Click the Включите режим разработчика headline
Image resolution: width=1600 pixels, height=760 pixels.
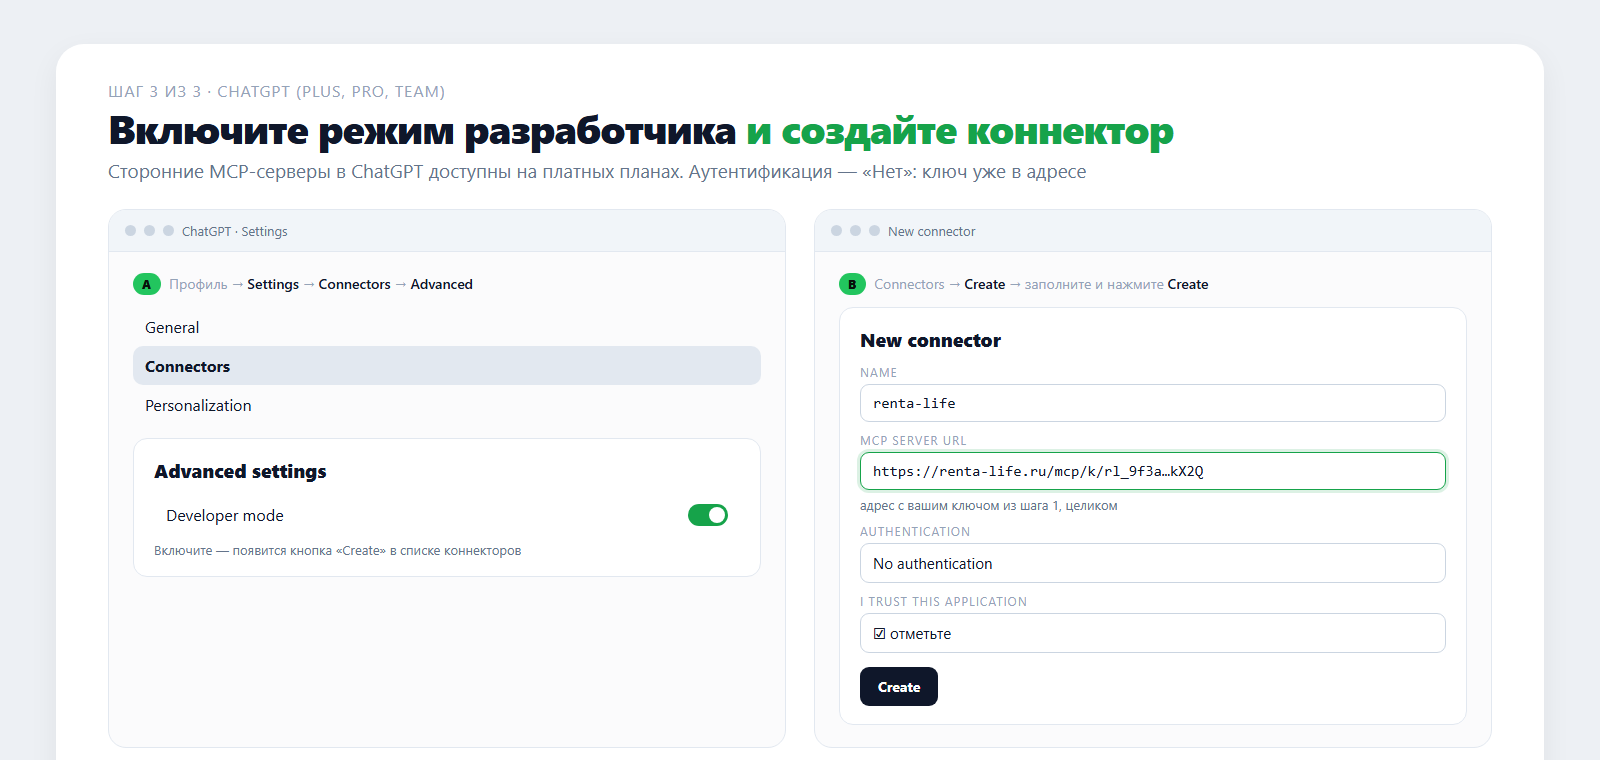pos(641,131)
